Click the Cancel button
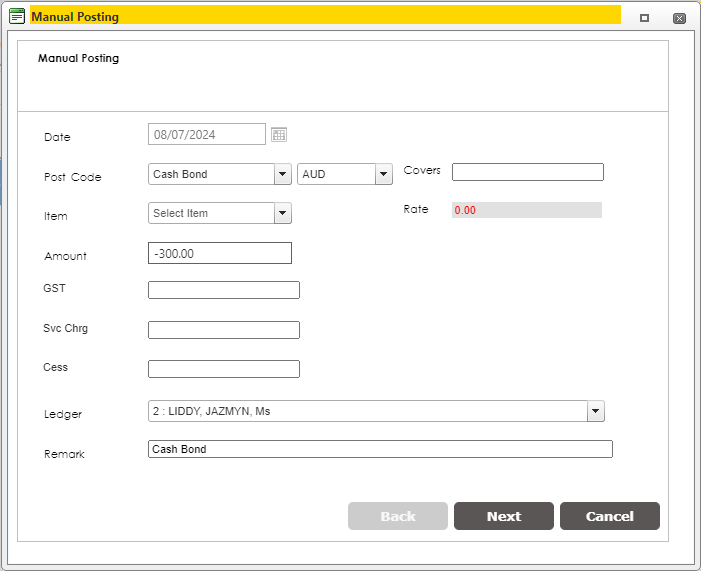Image resolution: width=701 pixels, height=571 pixels. point(610,516)
